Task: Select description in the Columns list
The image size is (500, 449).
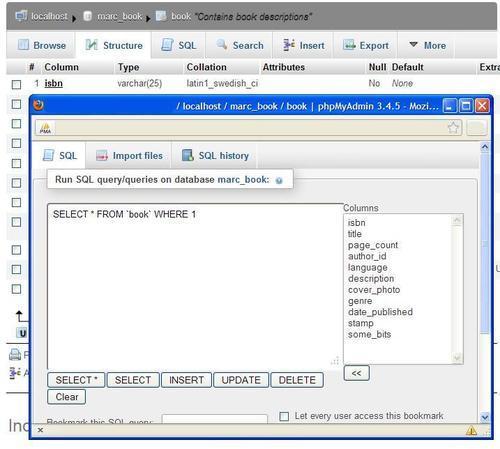Action: coord(371,279)
